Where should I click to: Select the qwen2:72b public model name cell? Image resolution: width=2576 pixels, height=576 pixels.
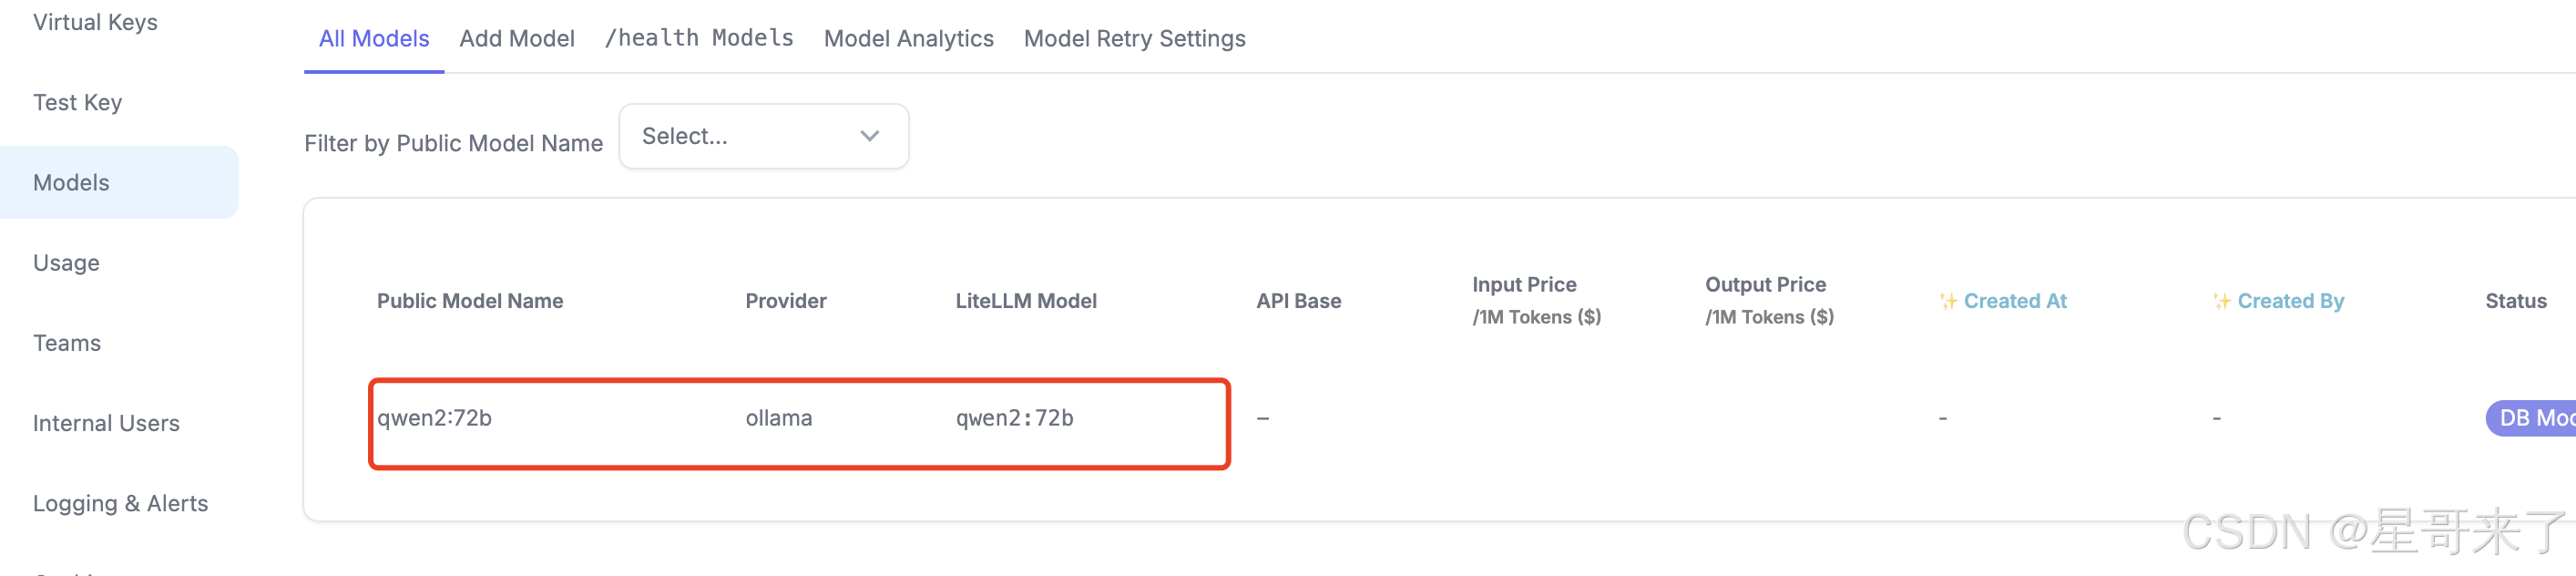434,418
